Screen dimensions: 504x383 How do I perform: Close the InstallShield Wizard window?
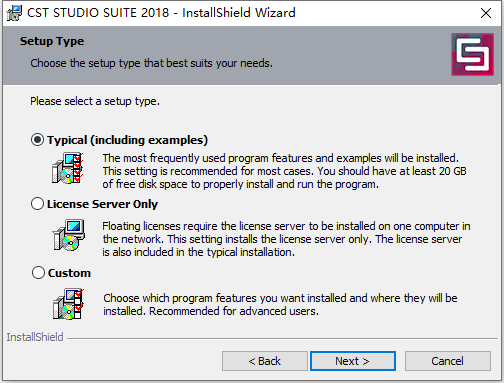486,13
